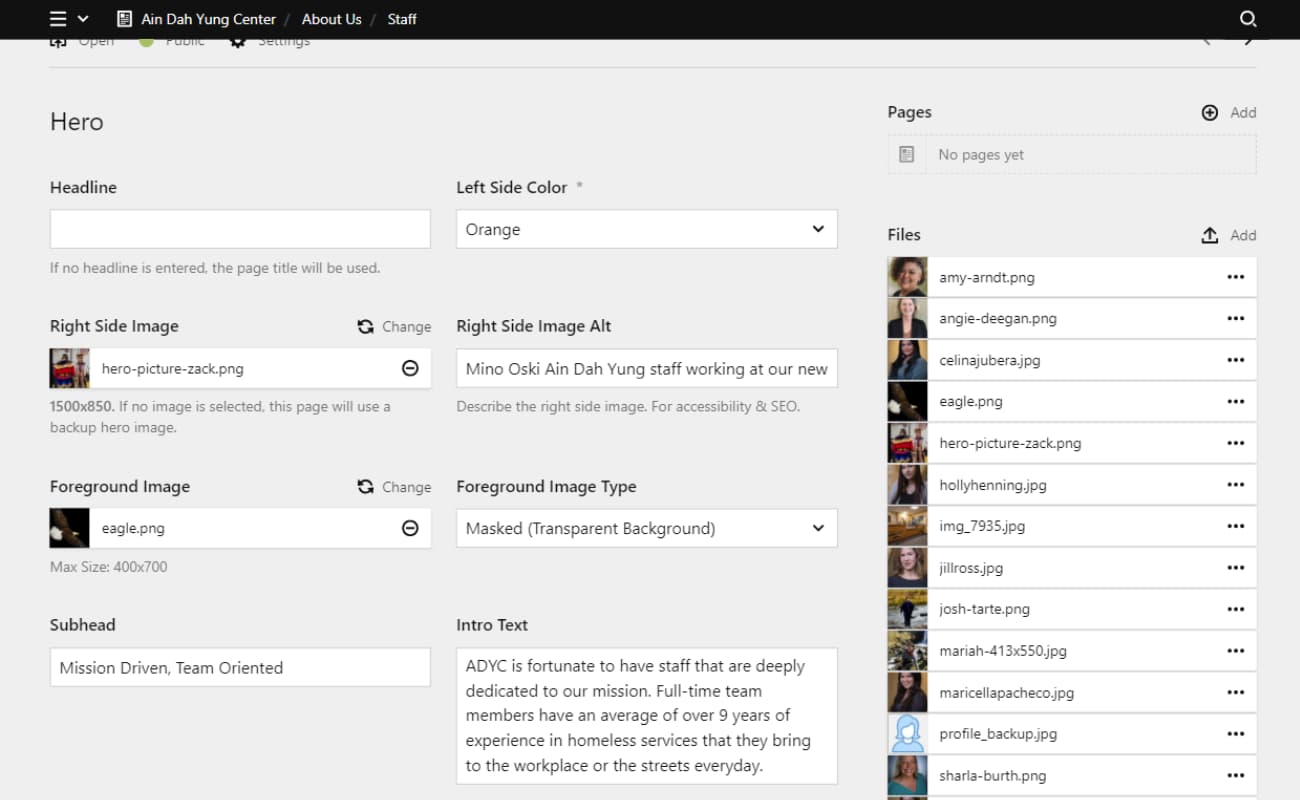The image size is (1300, 800).
Task: Open options for hollyhenning.jpg
Action: (1235, 485)
